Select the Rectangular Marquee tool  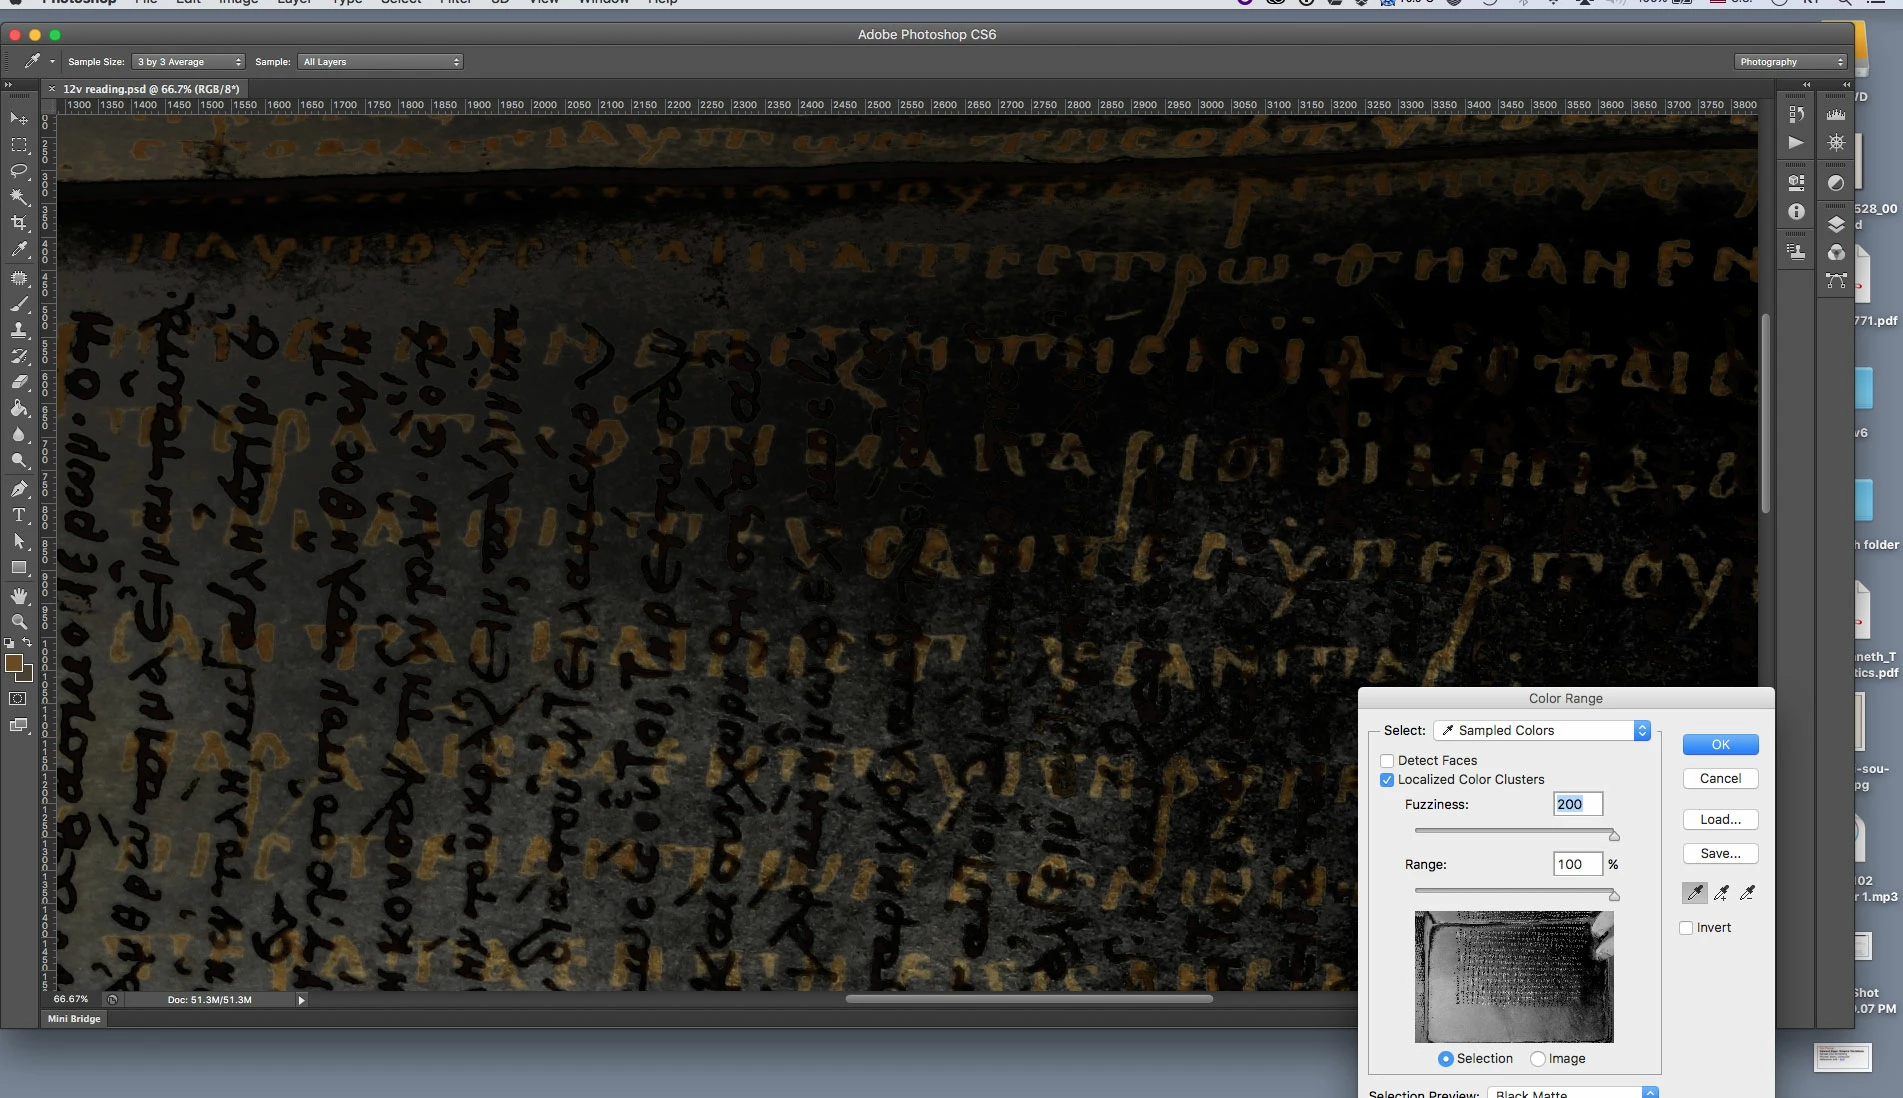(18, 145)
